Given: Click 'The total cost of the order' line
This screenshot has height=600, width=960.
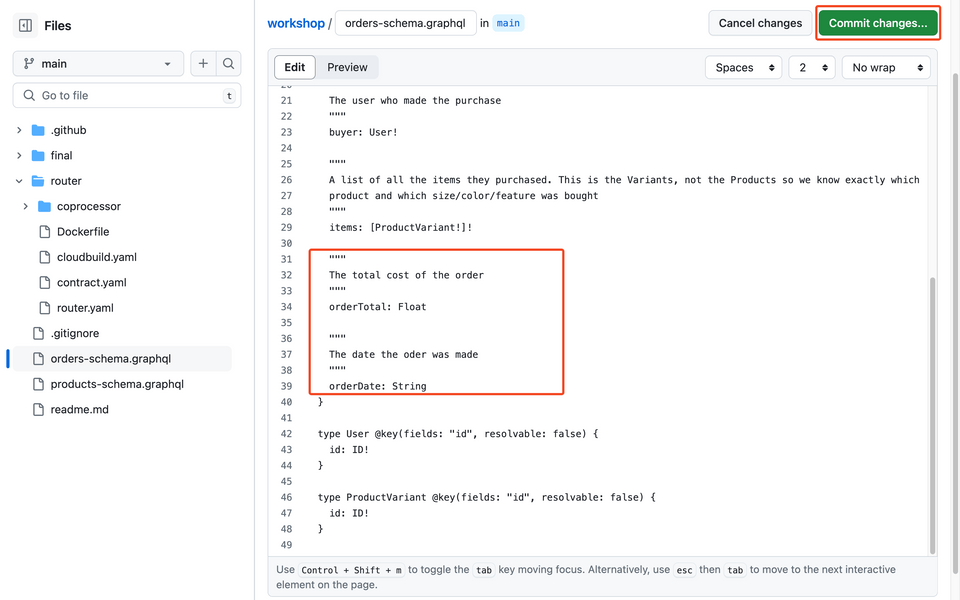Looking at the screenshot, I should (406, 275).
